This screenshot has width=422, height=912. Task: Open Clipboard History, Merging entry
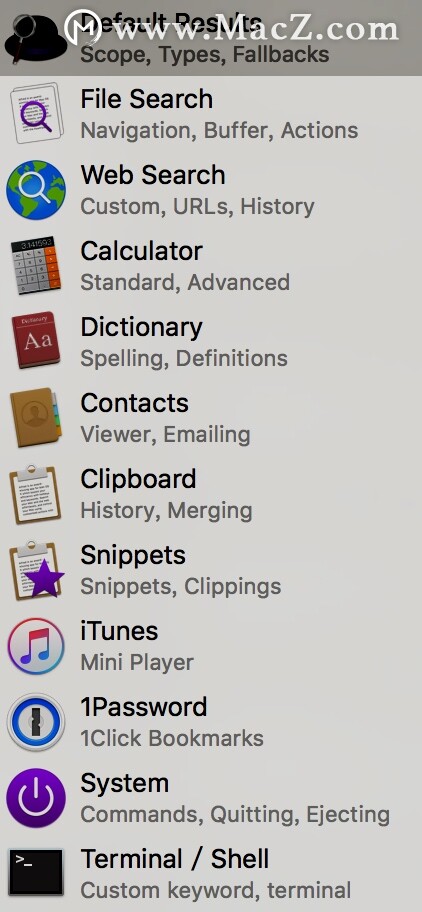(211, 494)
